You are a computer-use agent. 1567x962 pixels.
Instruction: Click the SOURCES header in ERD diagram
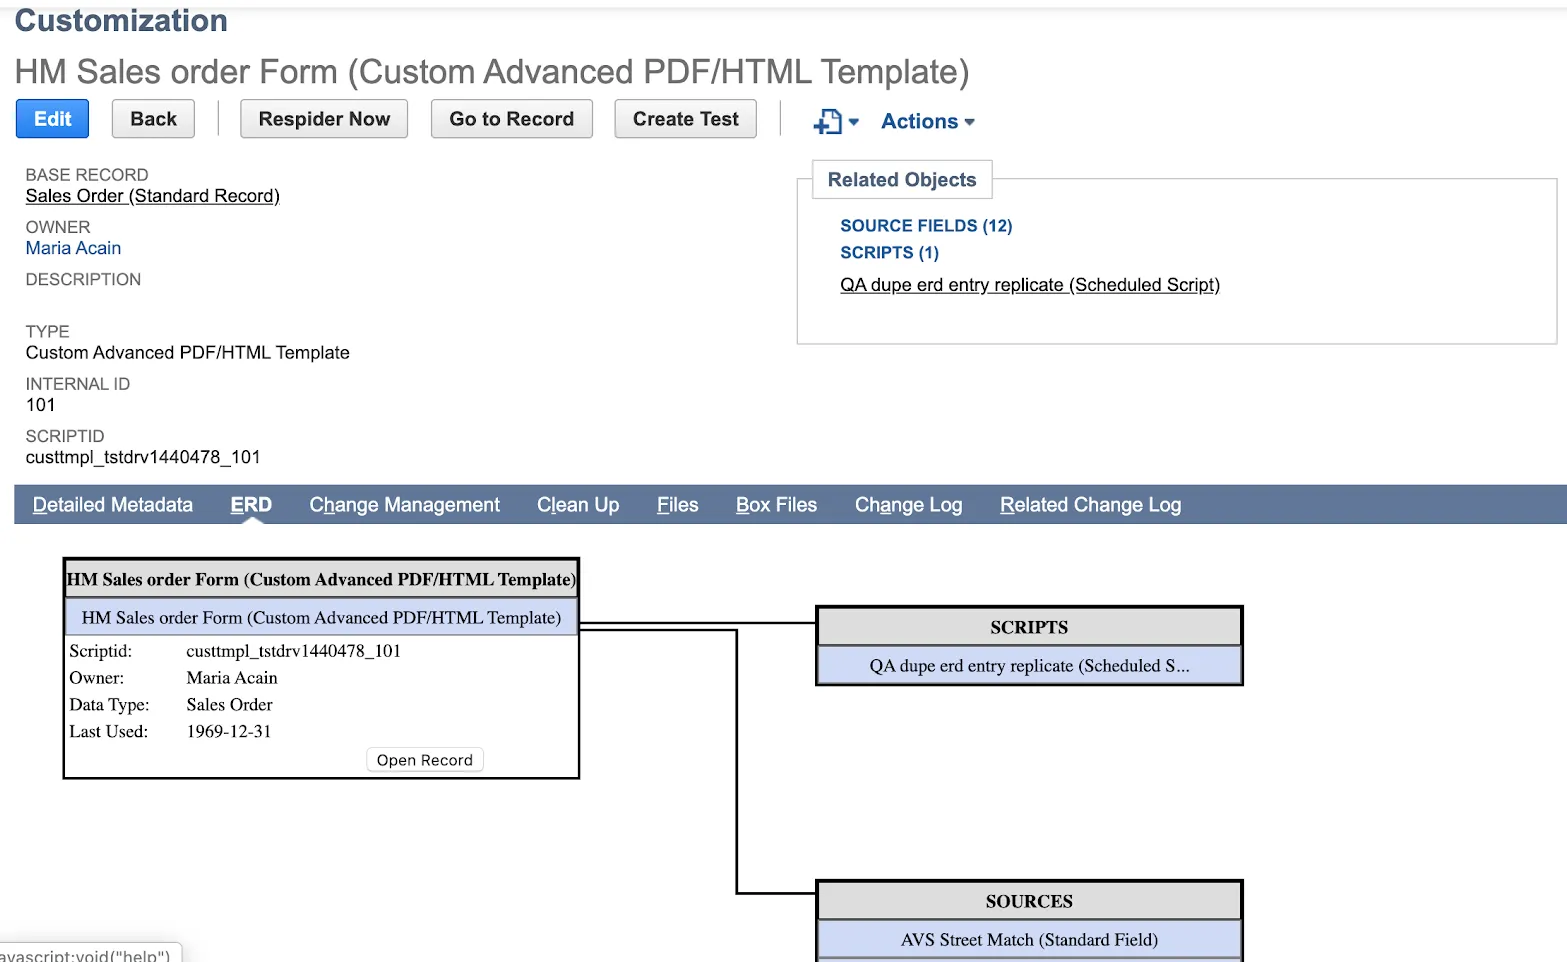tap(1029, 901)
